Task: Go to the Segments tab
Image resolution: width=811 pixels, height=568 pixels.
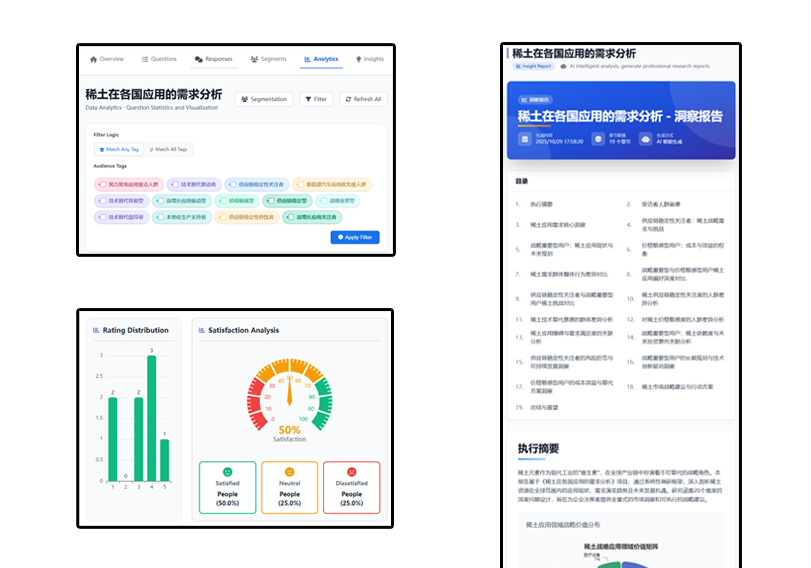Action: [268, 59]
